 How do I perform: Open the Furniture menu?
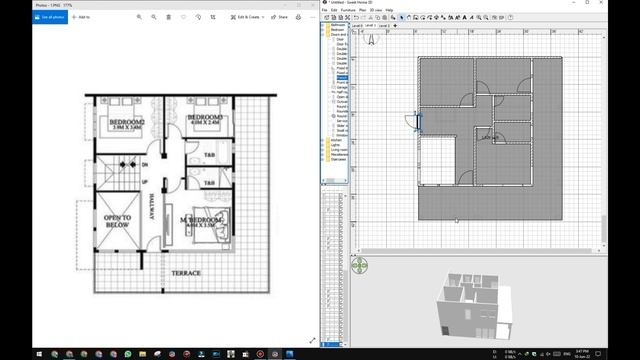348,10
